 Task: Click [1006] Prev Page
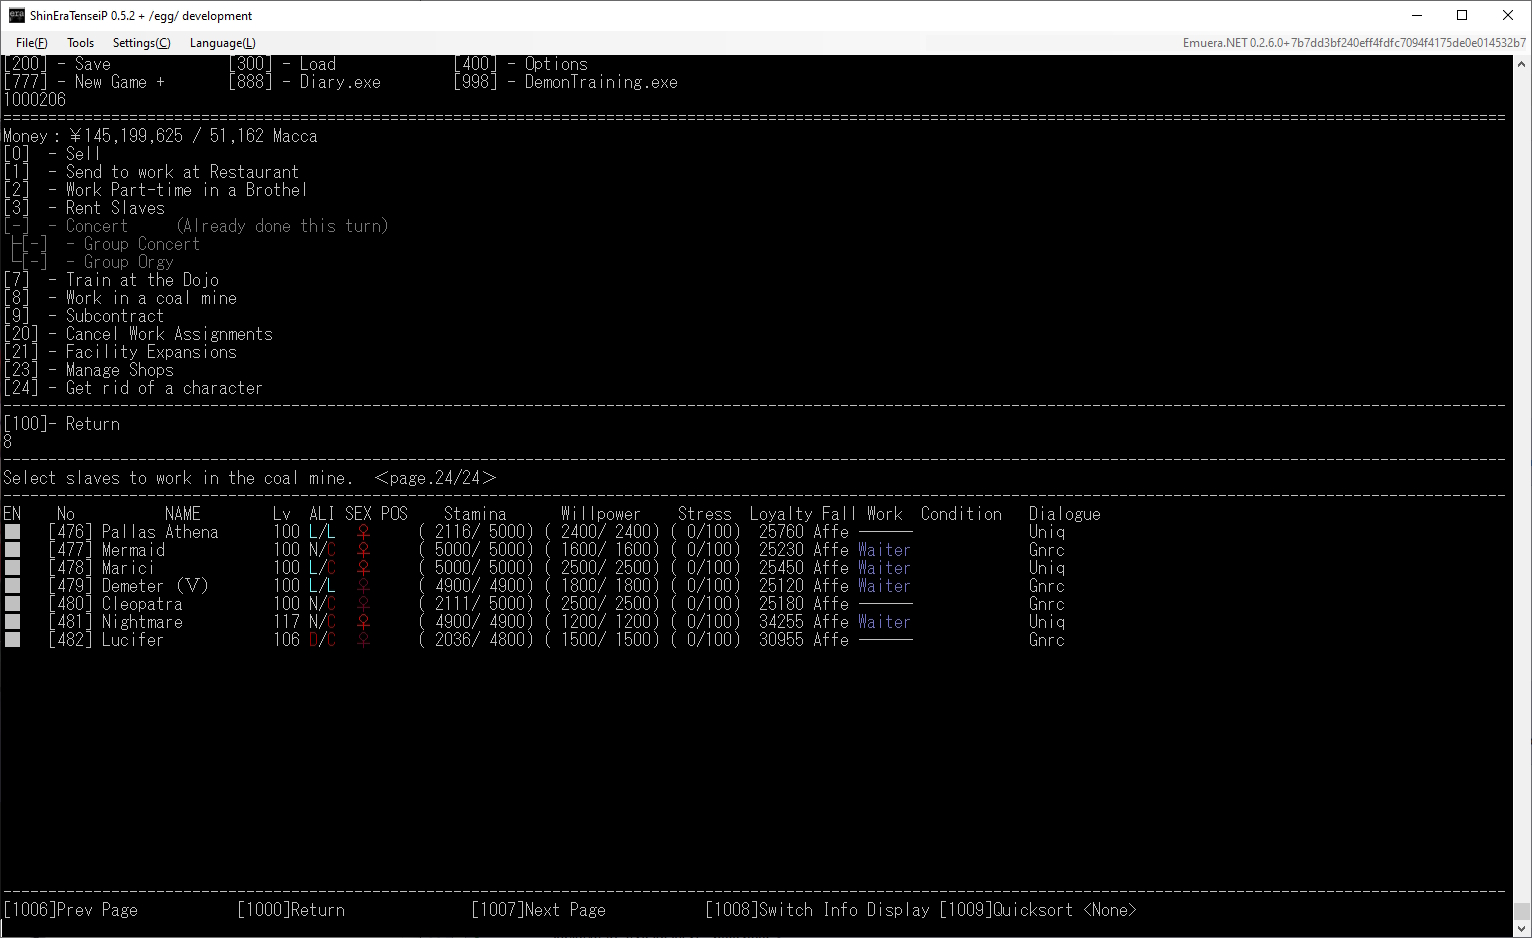point(71,910)
